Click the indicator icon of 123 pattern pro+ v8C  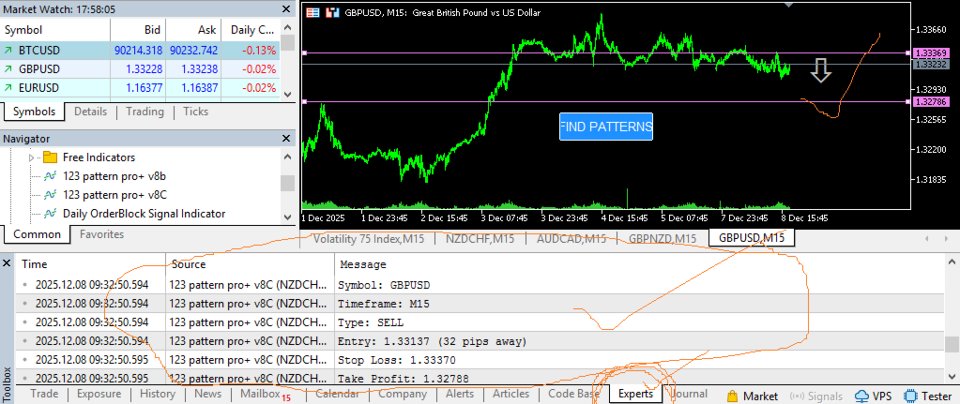[50, 195]
